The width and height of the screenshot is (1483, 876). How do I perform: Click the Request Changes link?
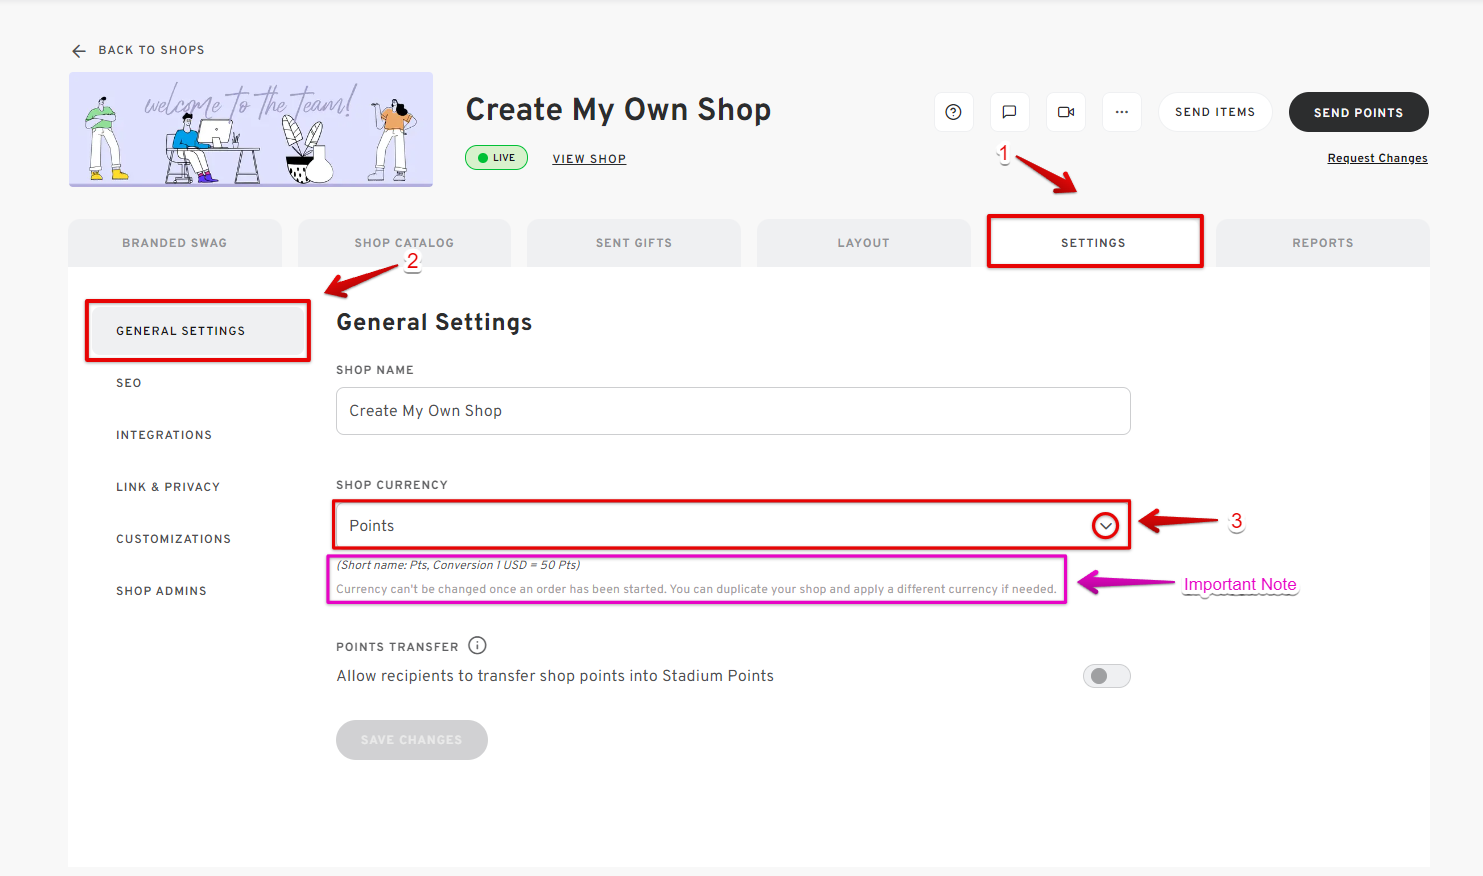pyautogui.click(x=1377, y=157)
